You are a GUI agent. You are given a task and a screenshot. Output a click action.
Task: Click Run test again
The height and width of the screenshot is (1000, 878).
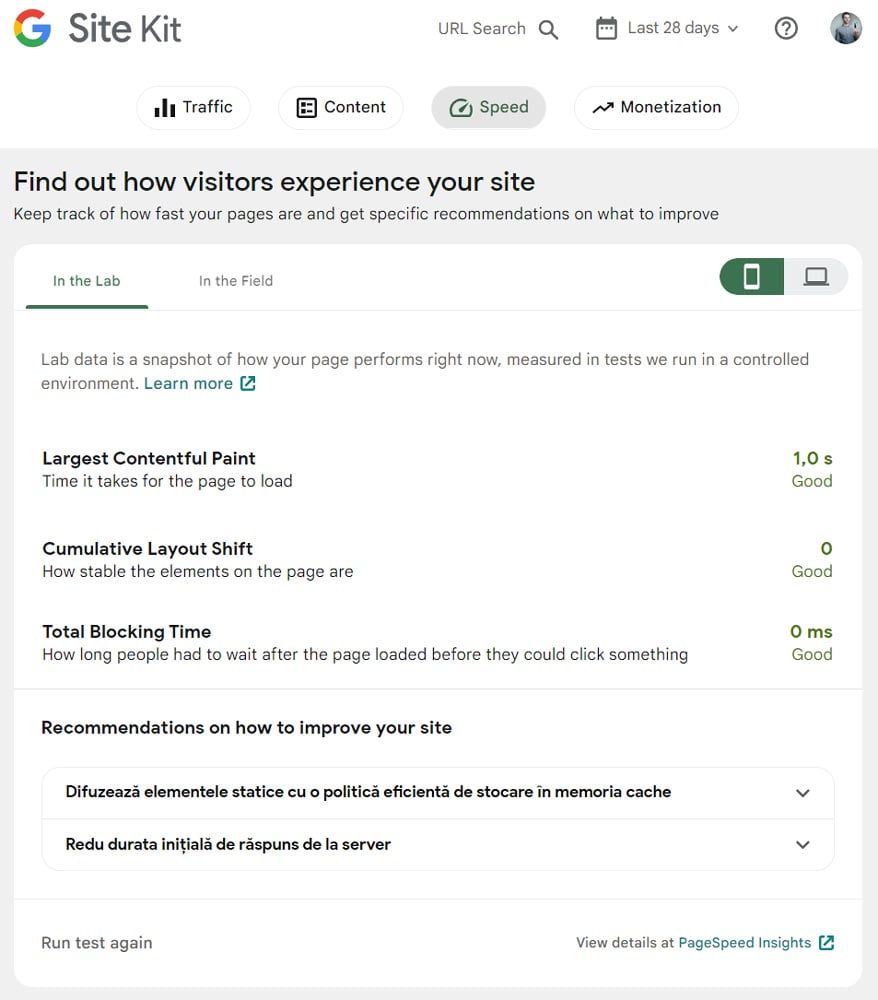click(x=97, y=943)
